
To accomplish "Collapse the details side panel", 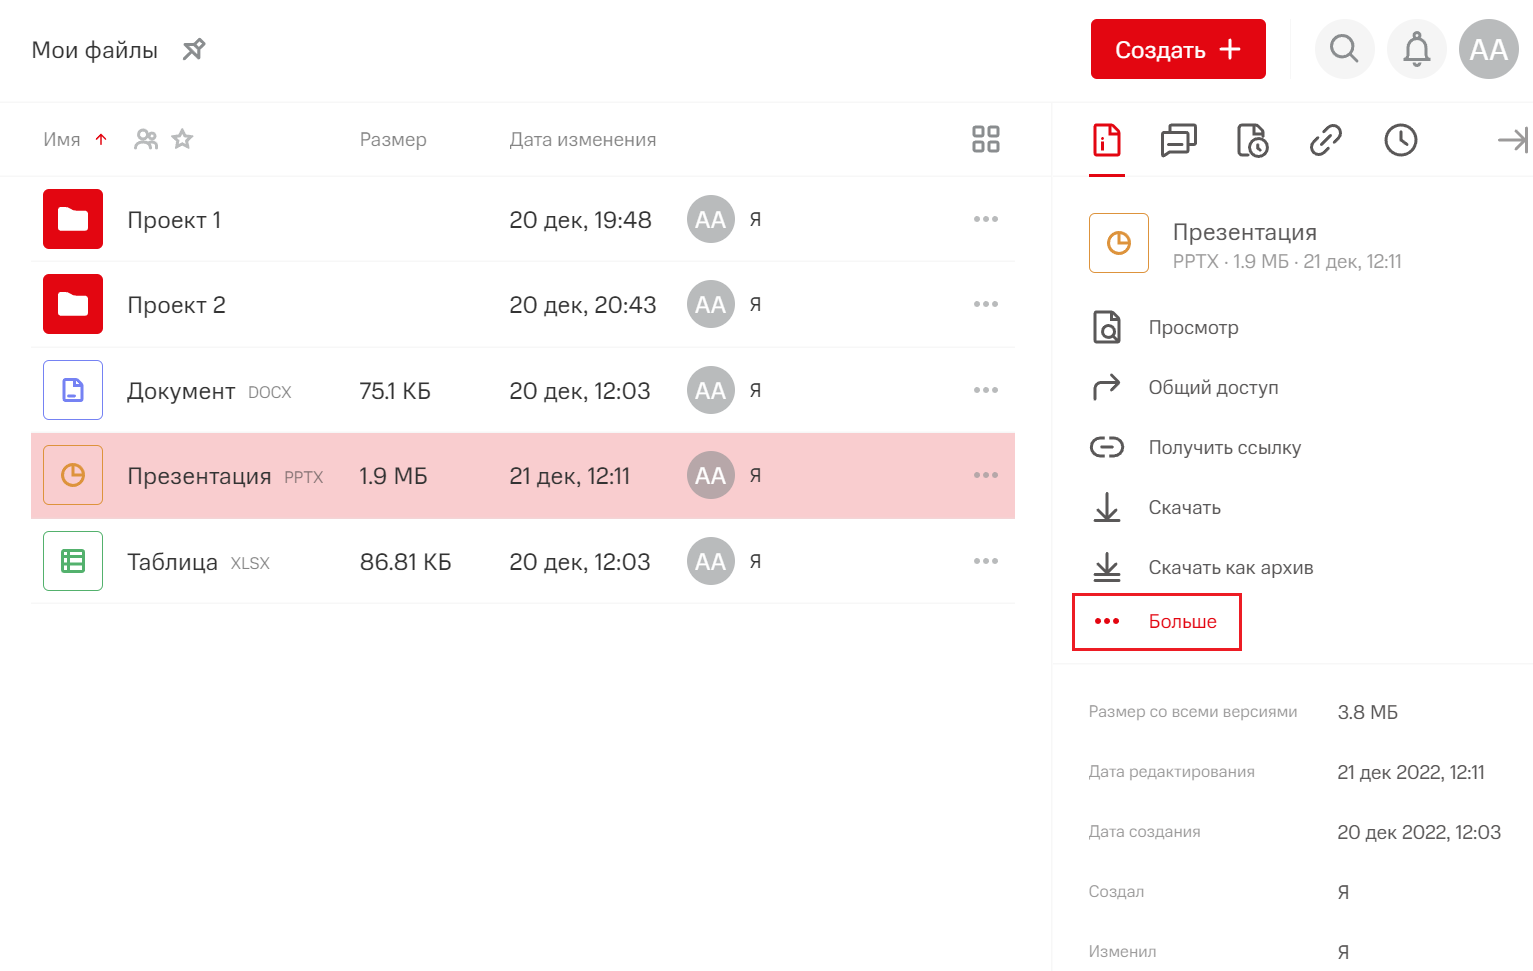I will point(1511,140).
